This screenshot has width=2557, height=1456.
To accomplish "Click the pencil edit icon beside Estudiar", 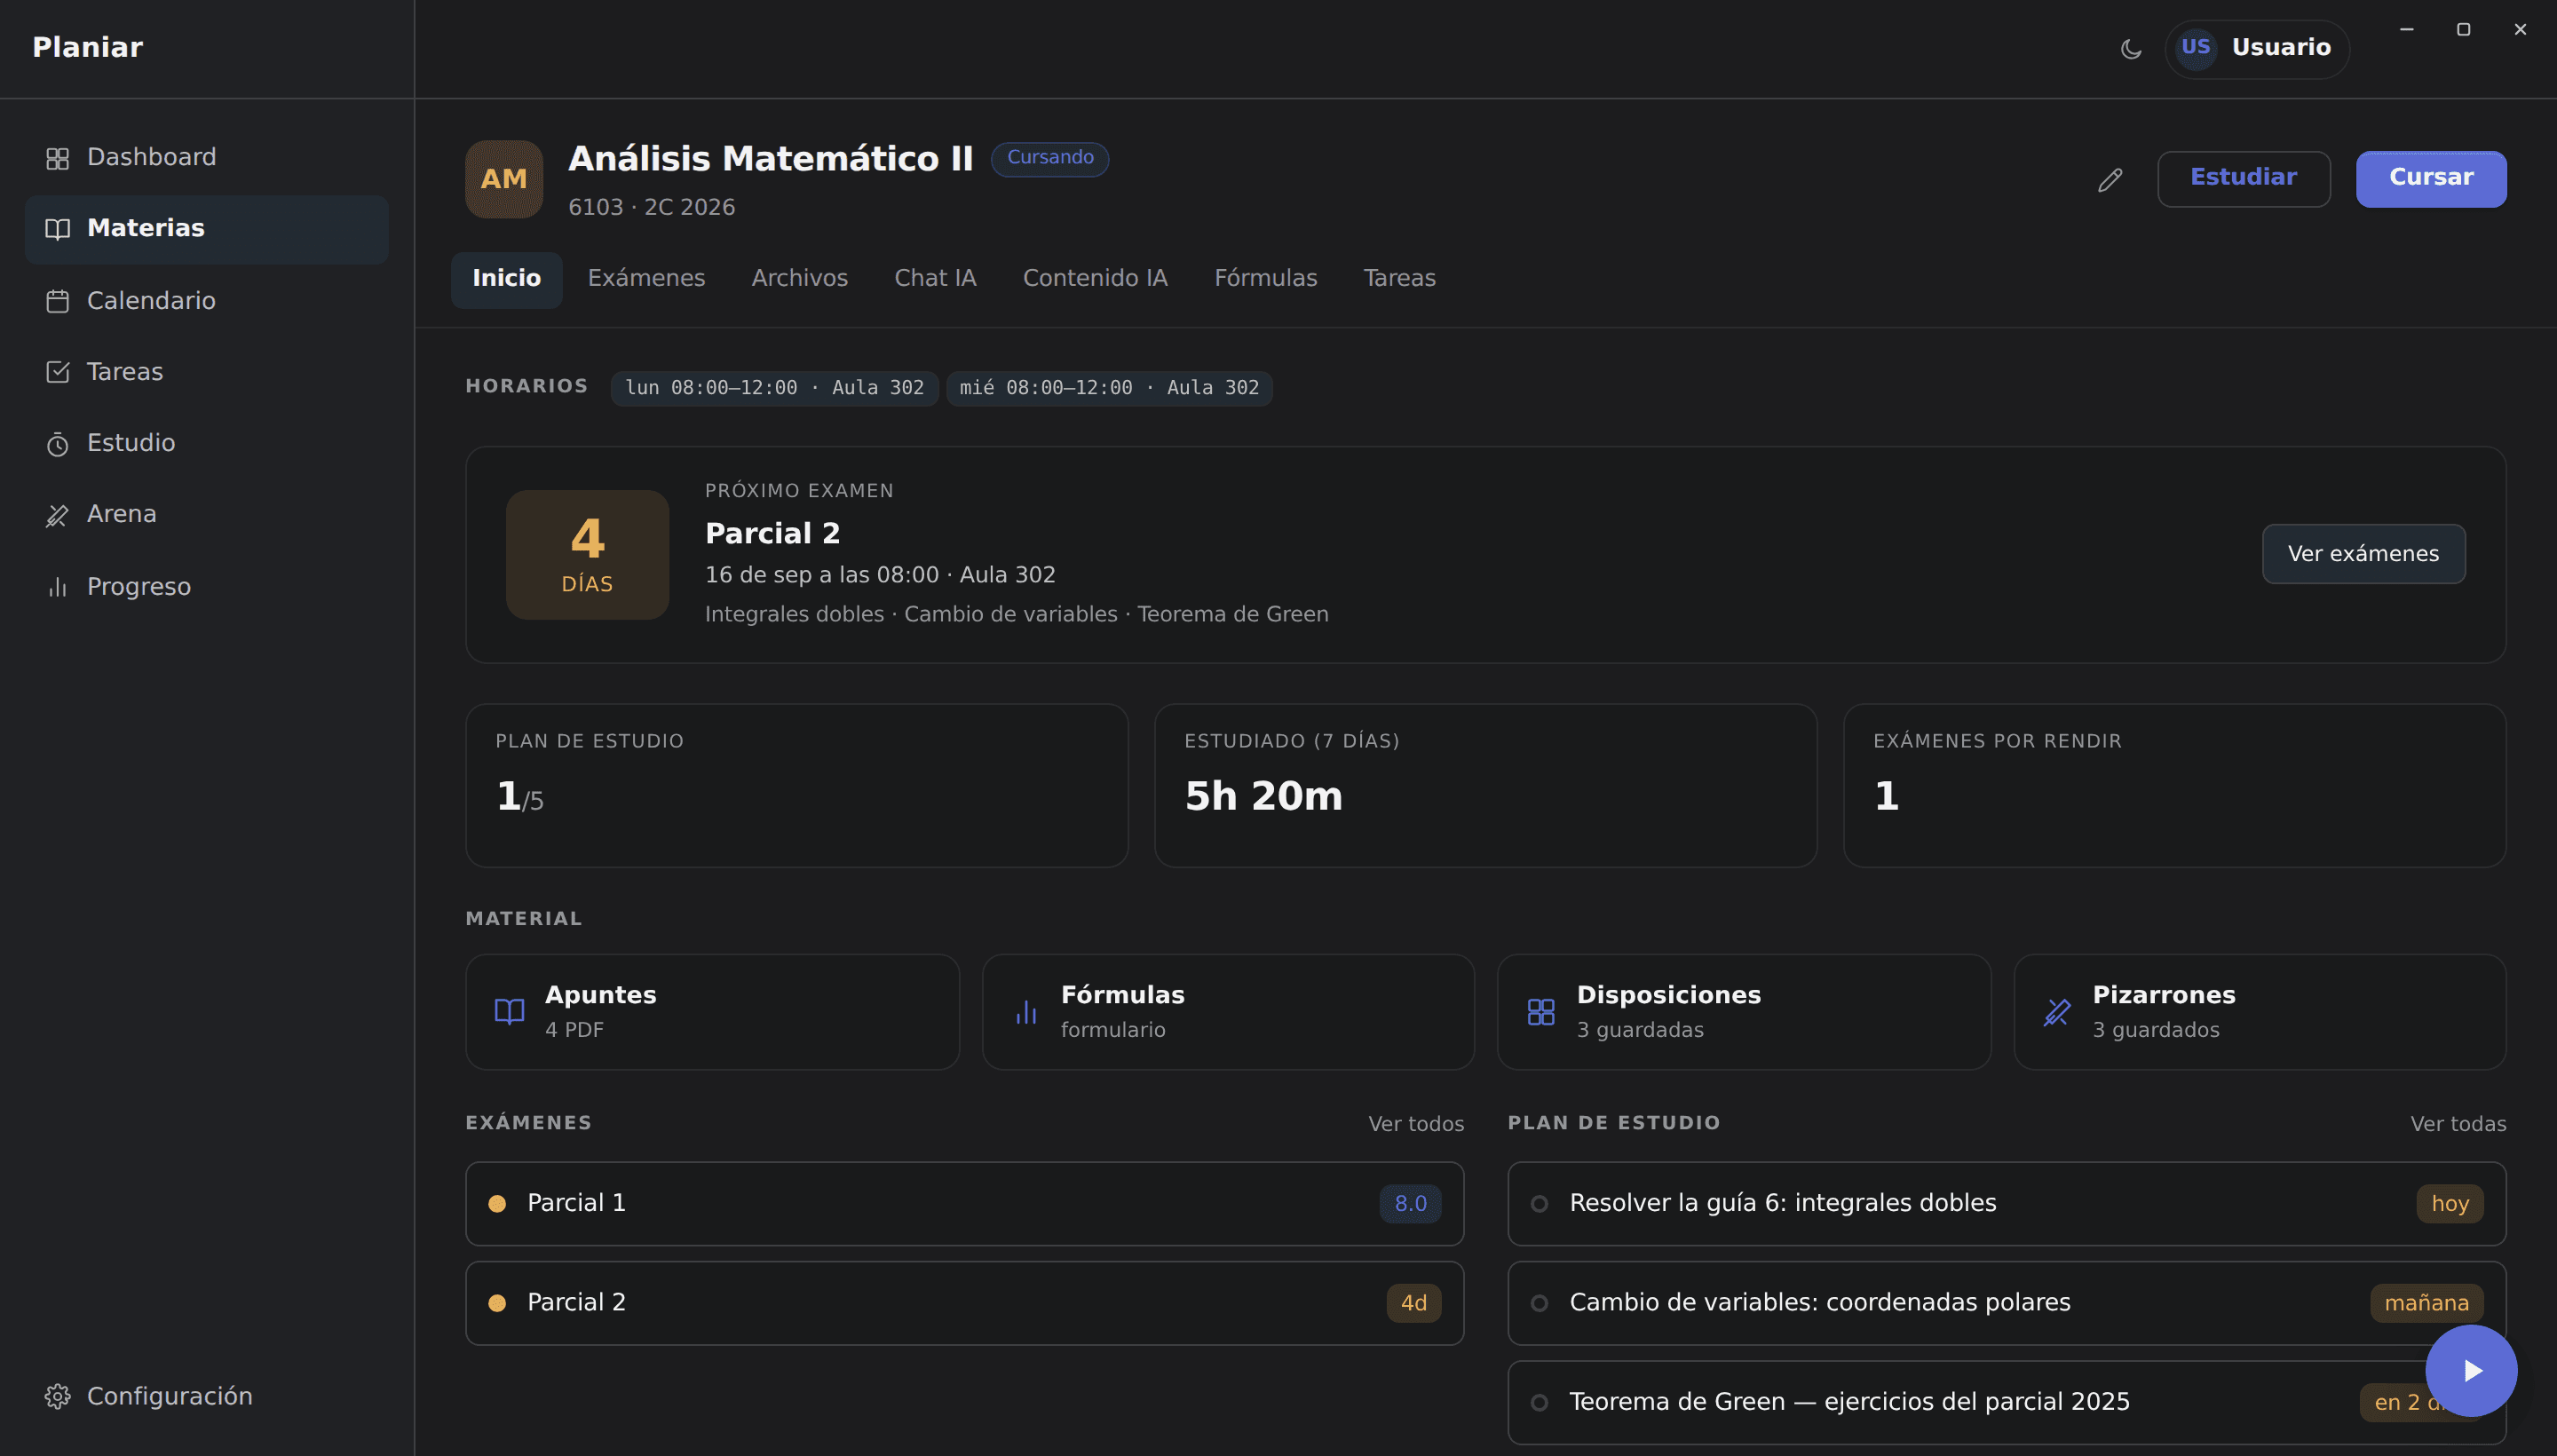I will [x=2110, y=180].
